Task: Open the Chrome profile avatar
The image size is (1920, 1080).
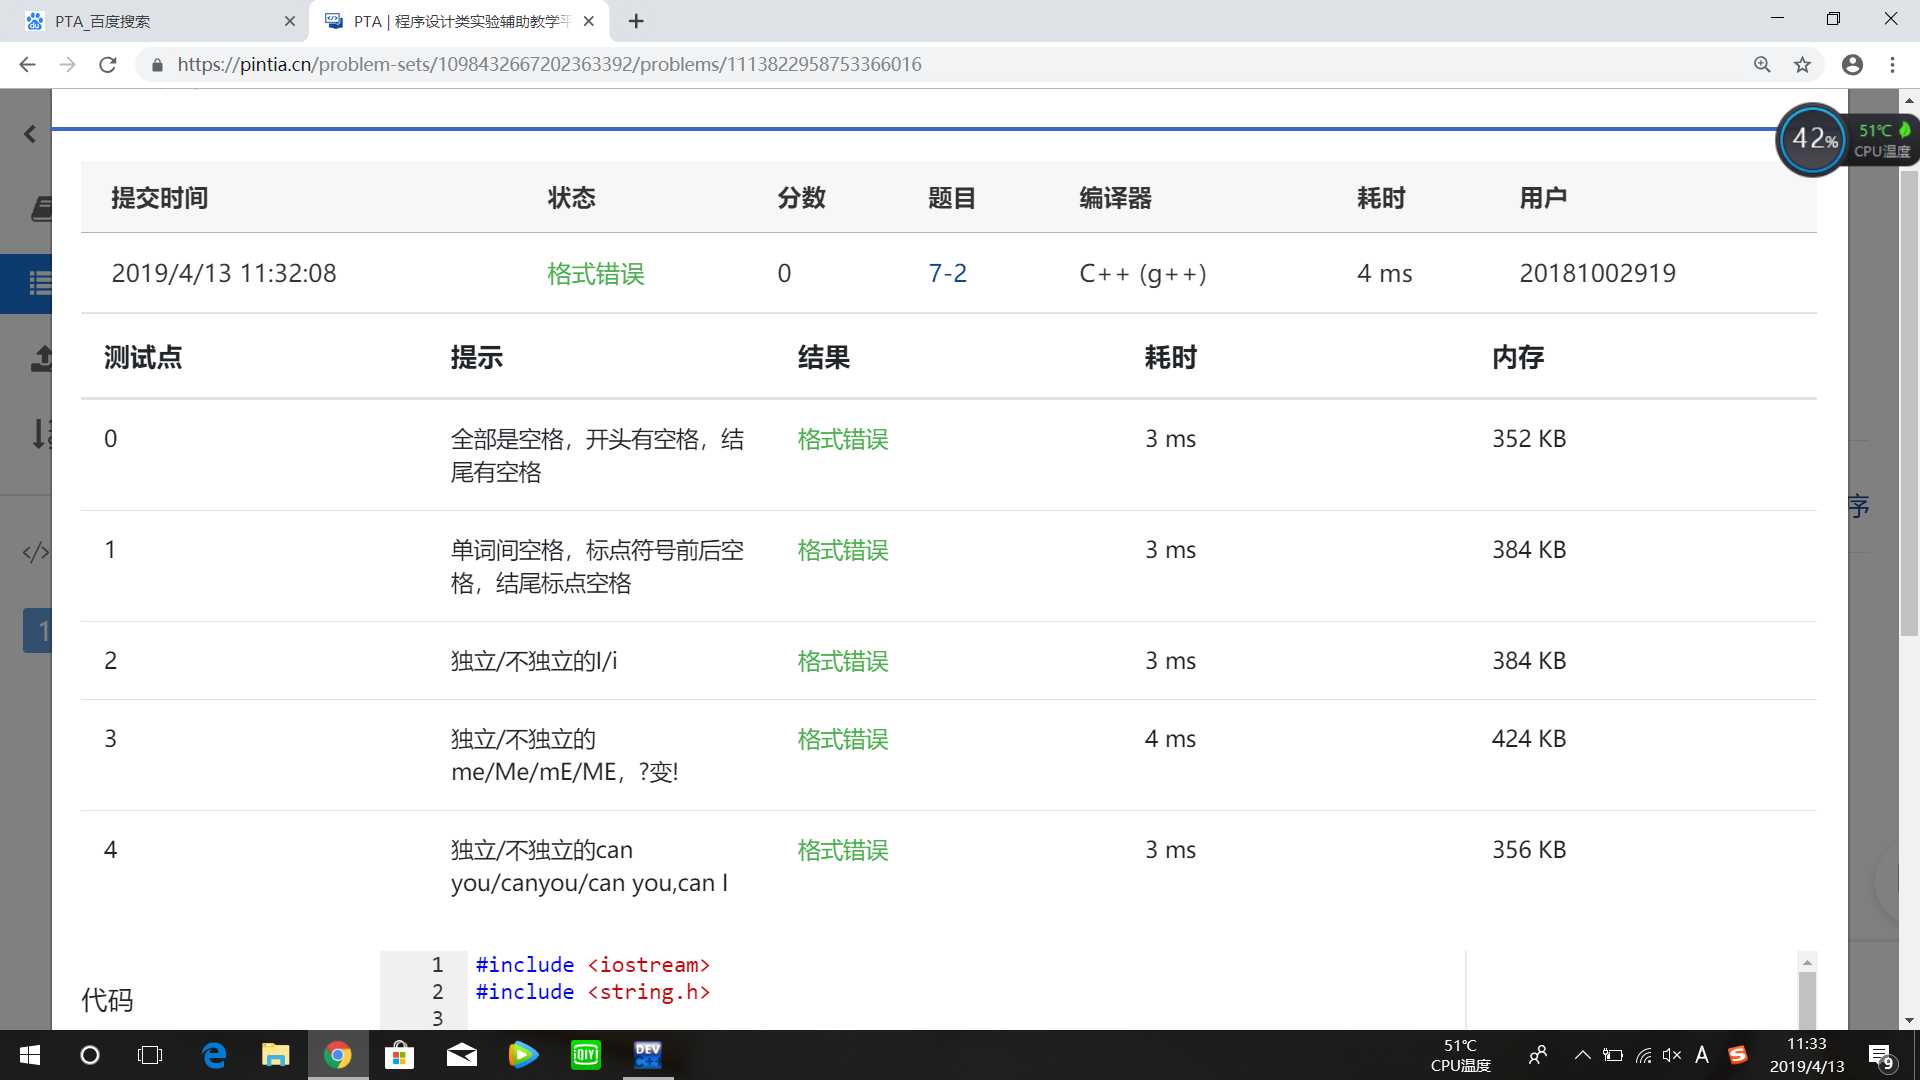Action: tap(1852, 65)
